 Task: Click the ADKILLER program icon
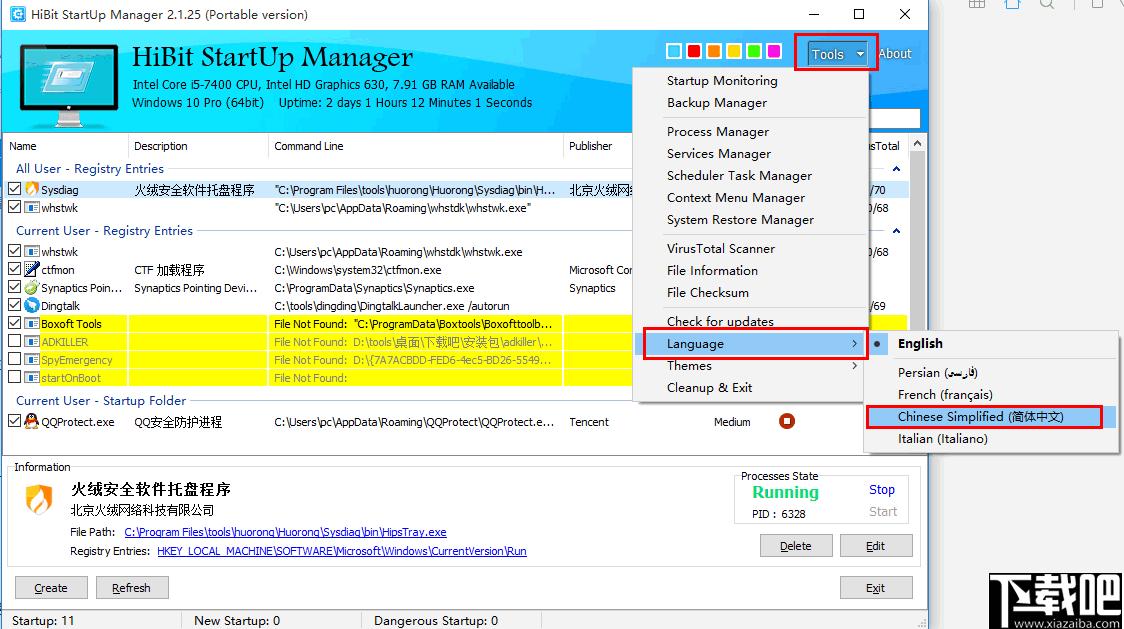tap(32, 342)
